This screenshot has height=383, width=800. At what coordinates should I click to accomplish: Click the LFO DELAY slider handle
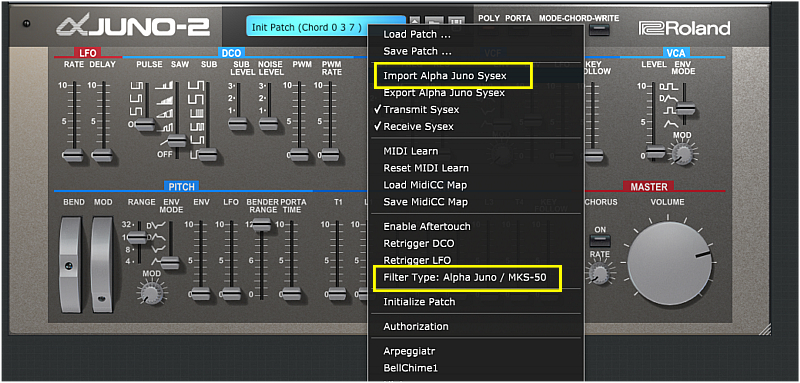[x=102, y=156]
